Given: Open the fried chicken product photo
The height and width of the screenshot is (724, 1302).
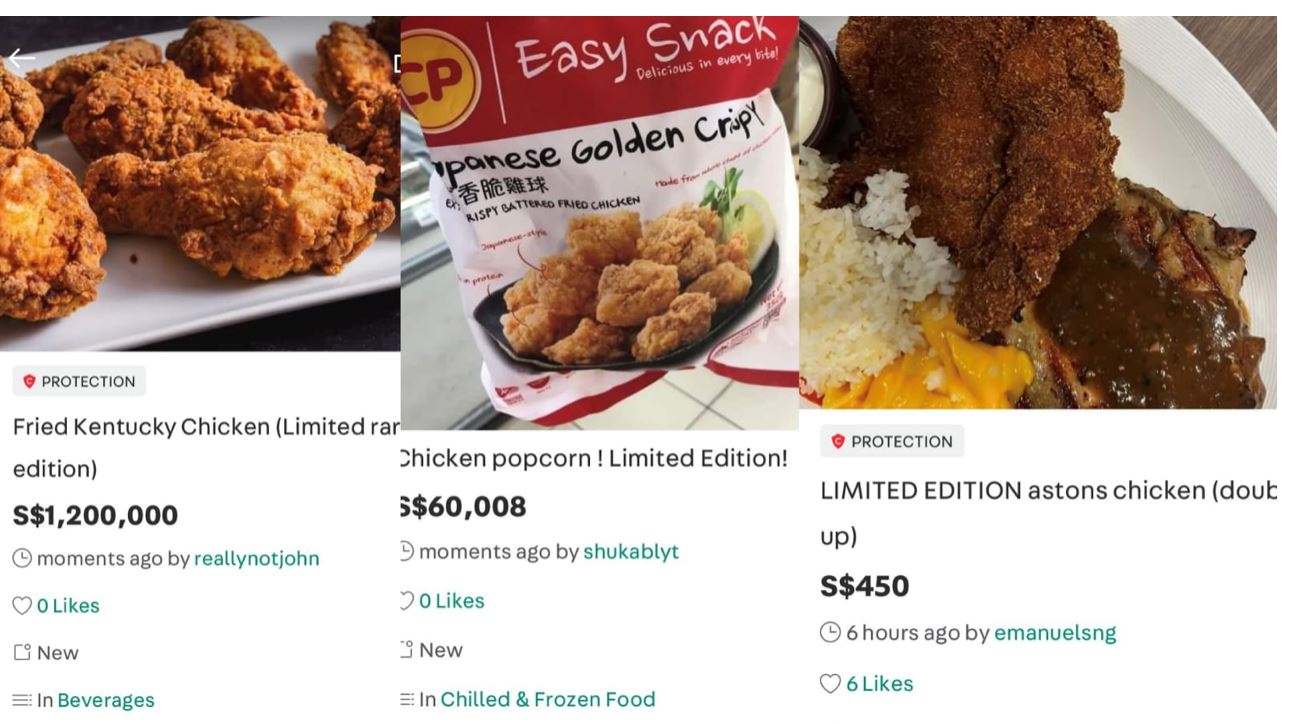Looking at the screenshot, I should [200, 180].
